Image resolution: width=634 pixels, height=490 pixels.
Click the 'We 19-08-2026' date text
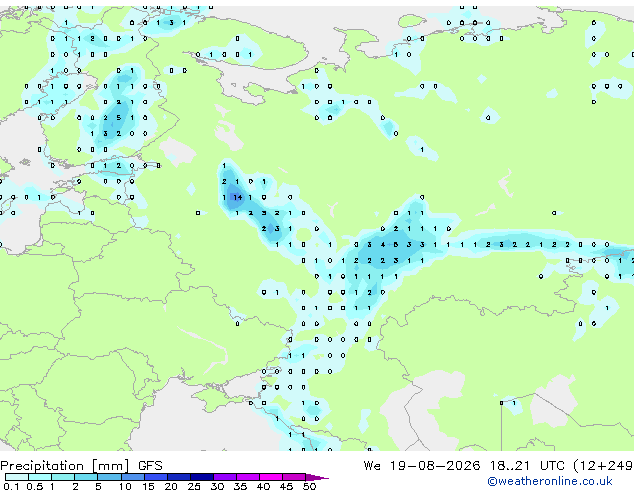pos(422,466)
